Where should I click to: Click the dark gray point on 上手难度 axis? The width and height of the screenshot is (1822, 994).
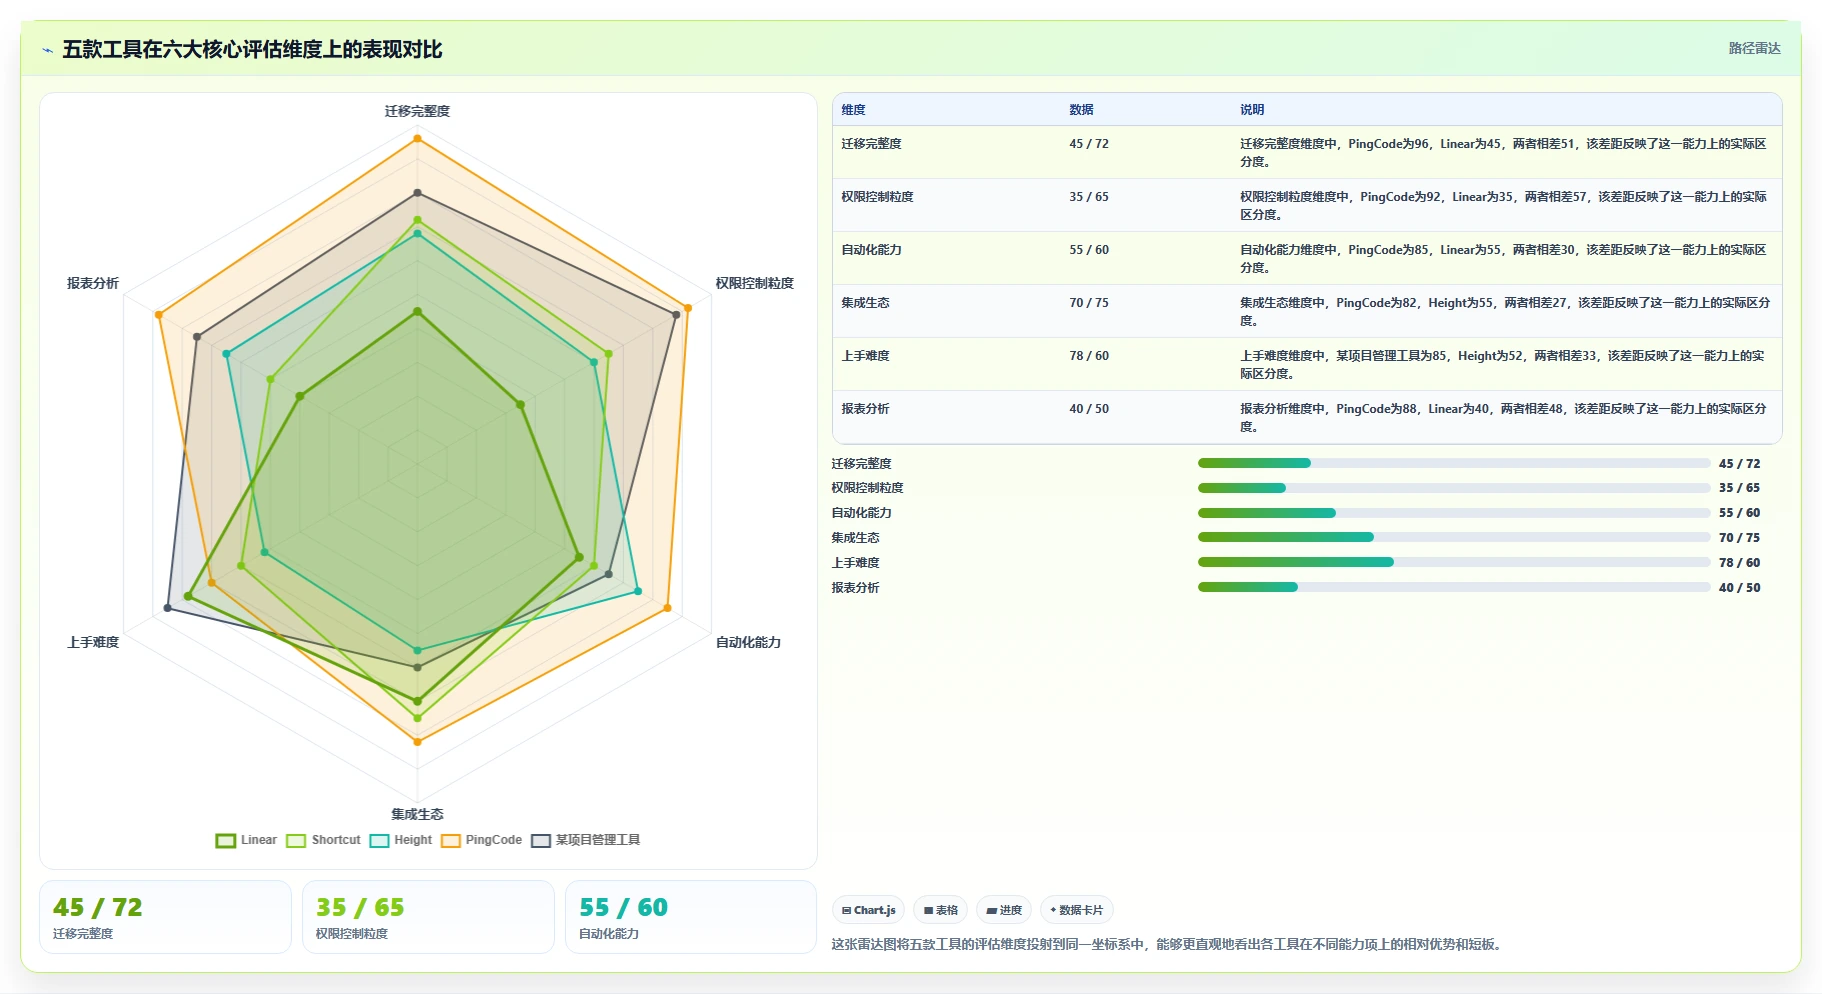point(168,608)
